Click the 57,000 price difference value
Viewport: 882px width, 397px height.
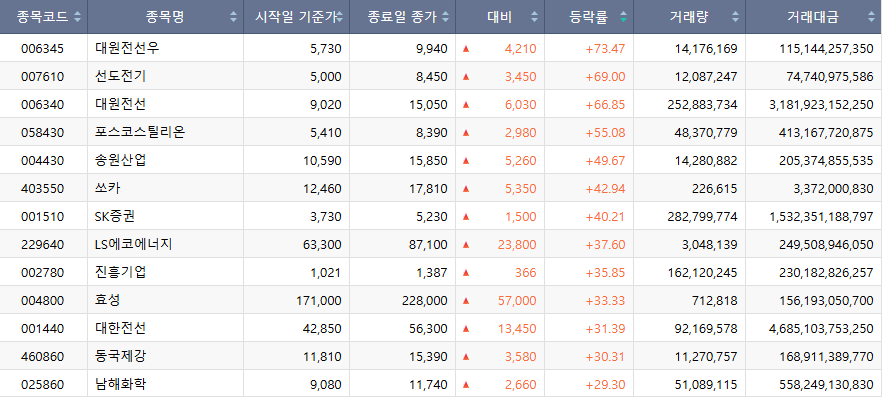(517, 301)
